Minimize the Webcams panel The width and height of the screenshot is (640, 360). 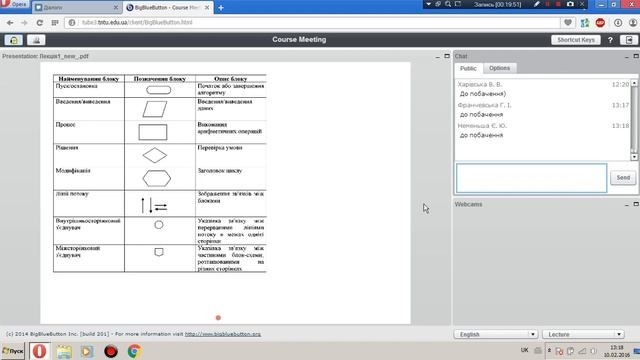[x=627, y=204]
